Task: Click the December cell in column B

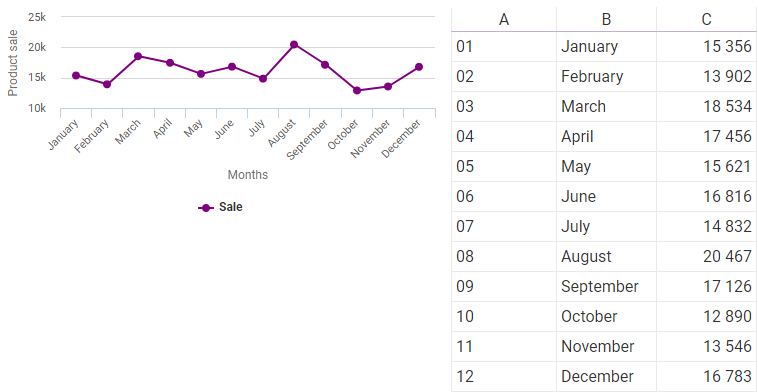Action: (606, 376)
